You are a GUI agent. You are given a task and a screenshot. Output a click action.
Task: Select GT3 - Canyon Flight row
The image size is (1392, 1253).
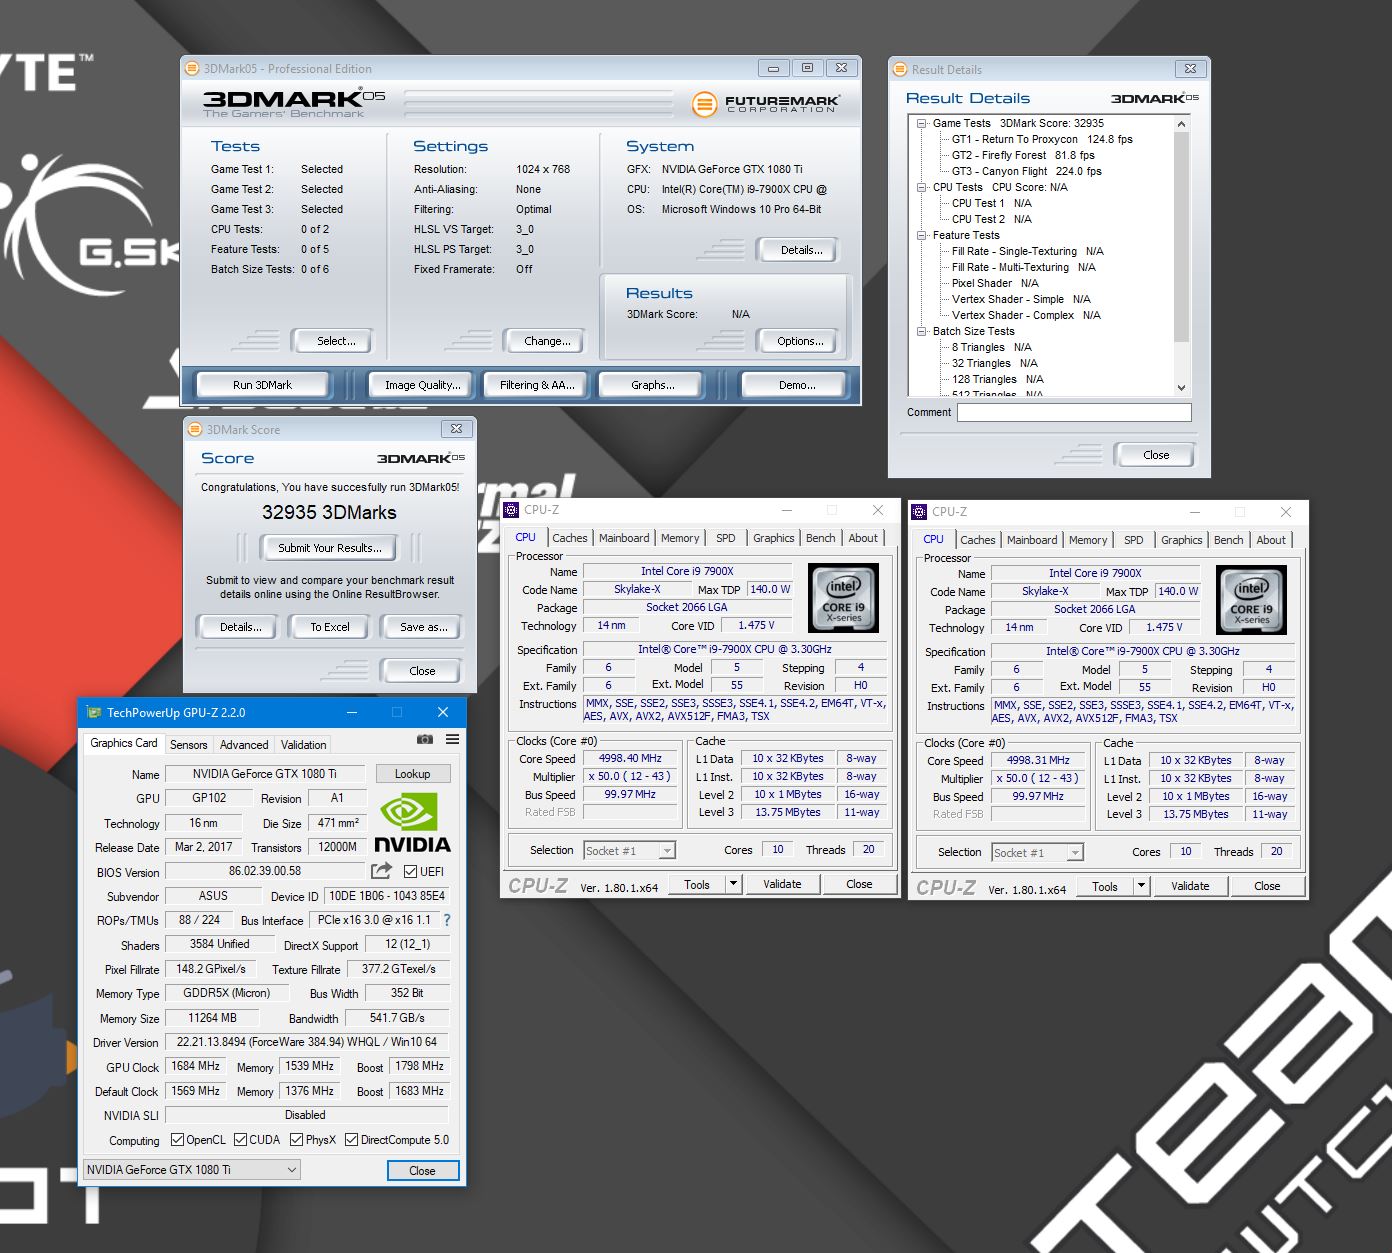(x=1026, y=171)
